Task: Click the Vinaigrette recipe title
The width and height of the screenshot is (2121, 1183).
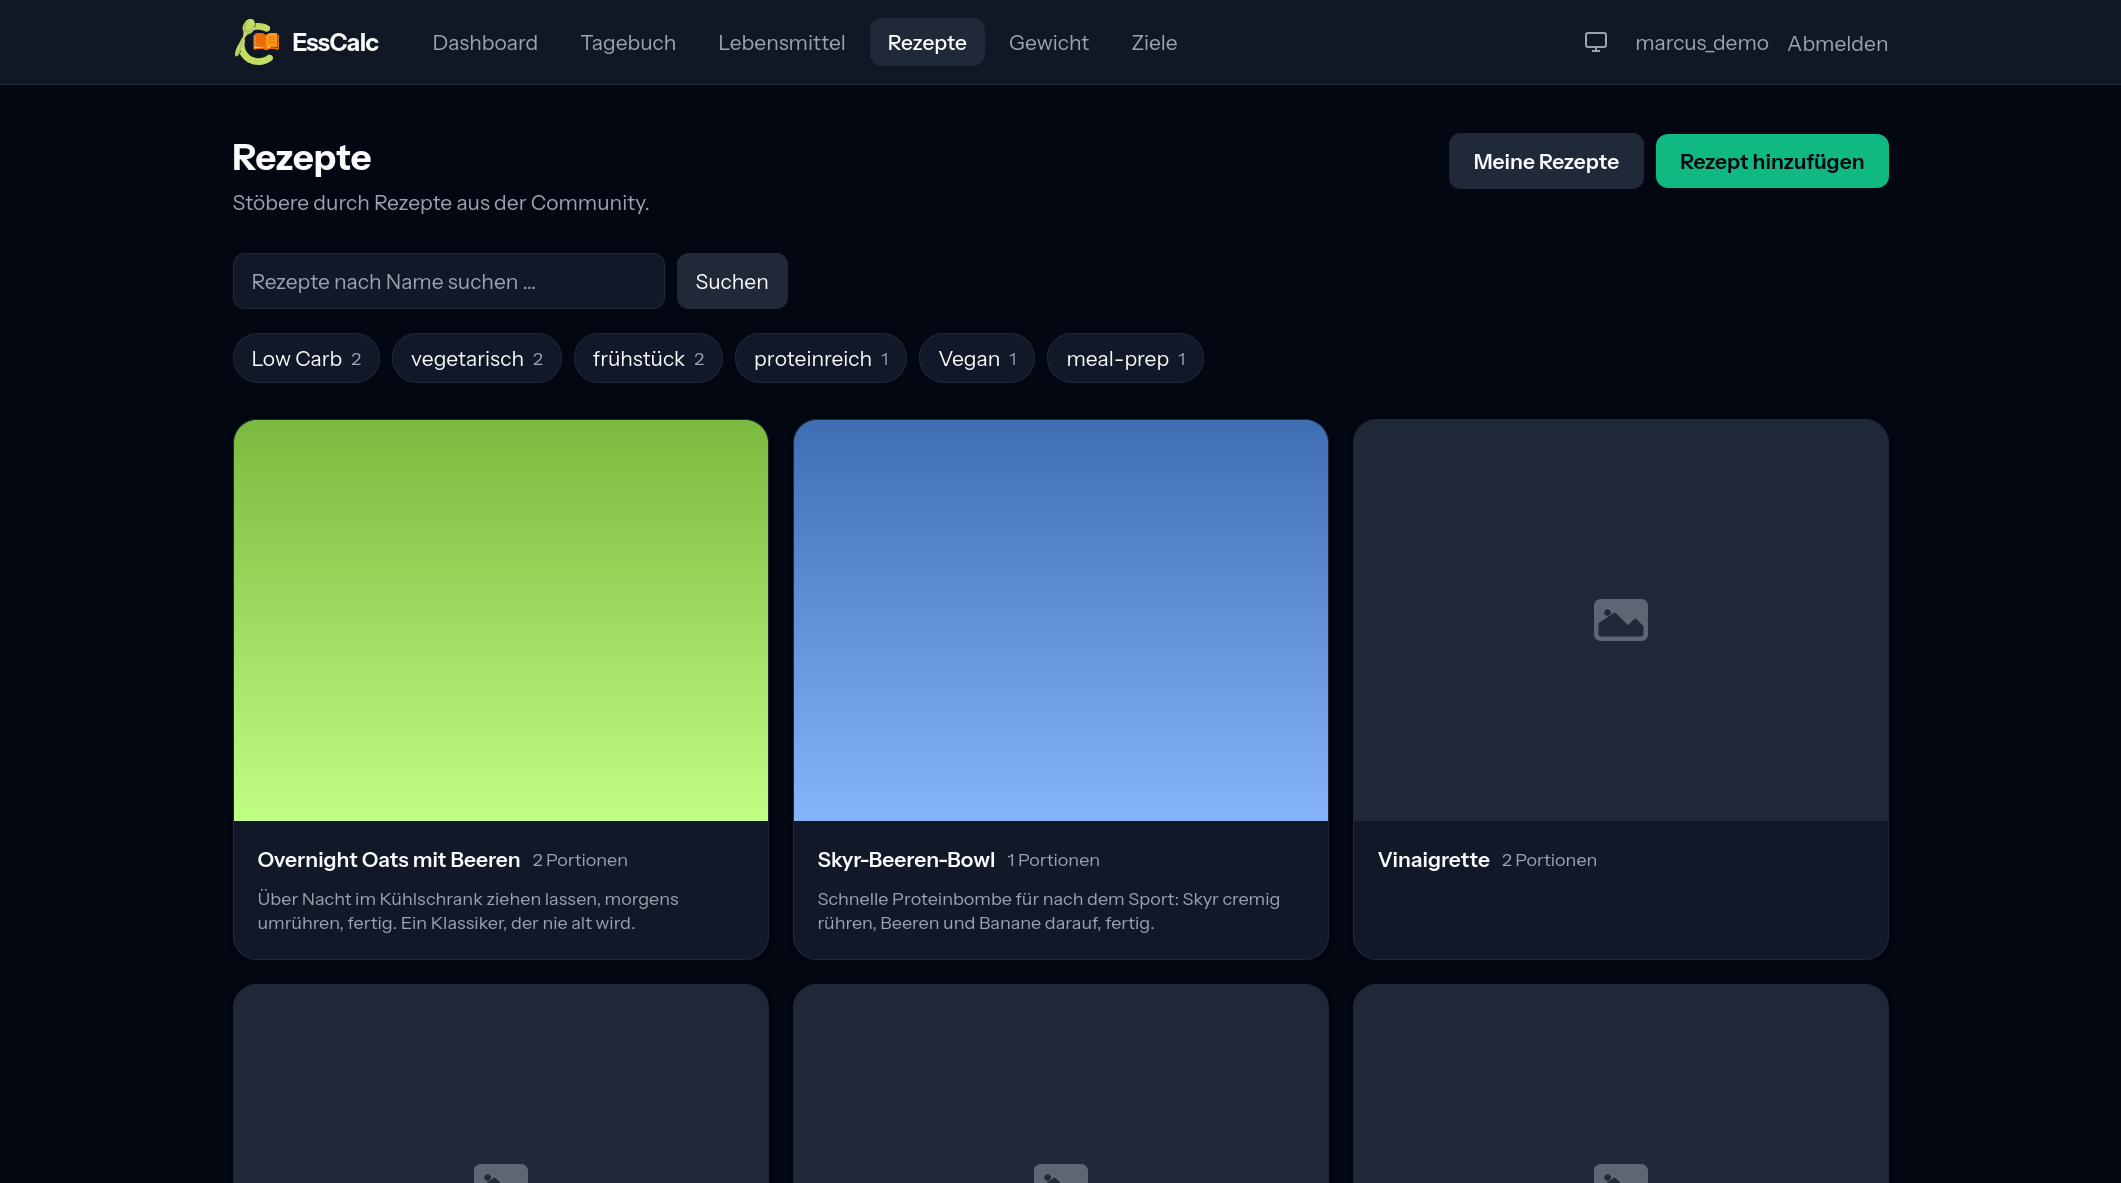Action: (1433, 860)
